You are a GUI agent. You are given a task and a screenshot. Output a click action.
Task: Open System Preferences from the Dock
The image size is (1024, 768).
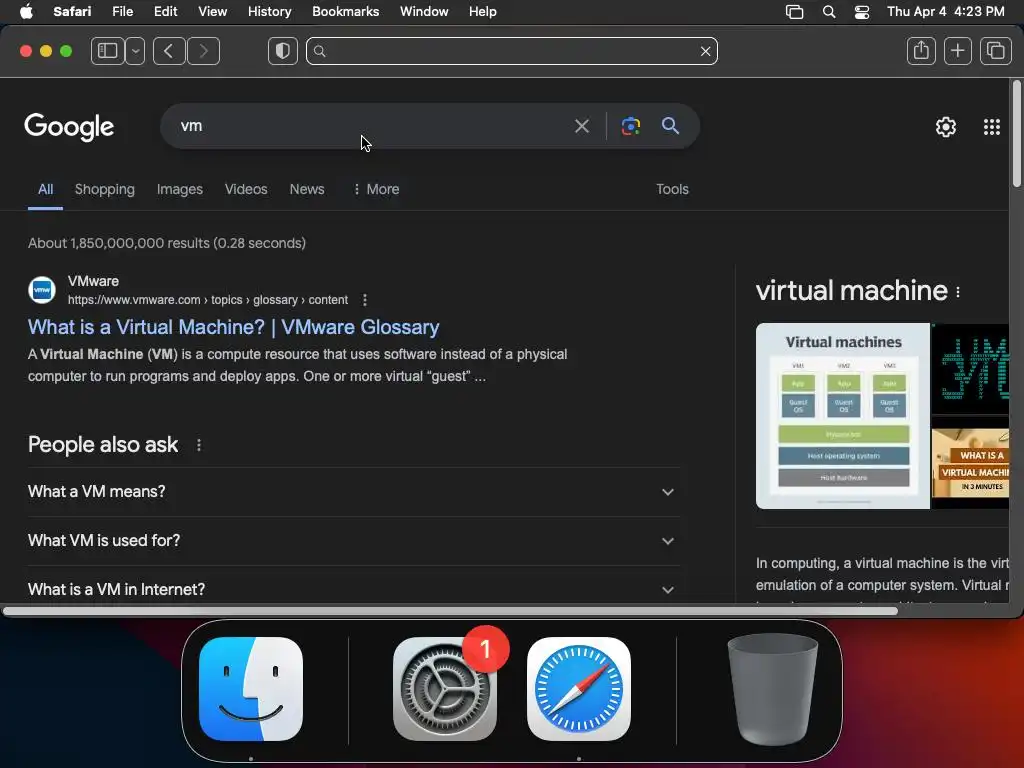click(x=445, y=689)
